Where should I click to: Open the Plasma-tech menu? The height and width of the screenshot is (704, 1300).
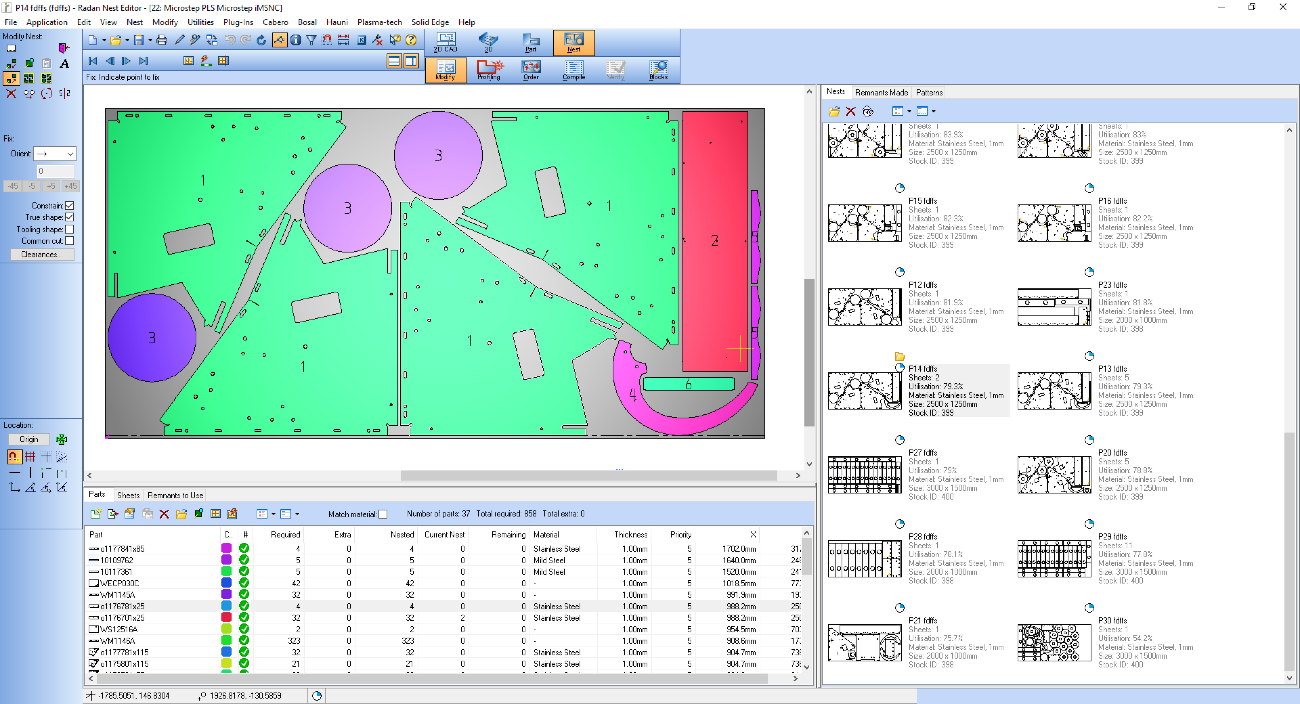point(379,22)
